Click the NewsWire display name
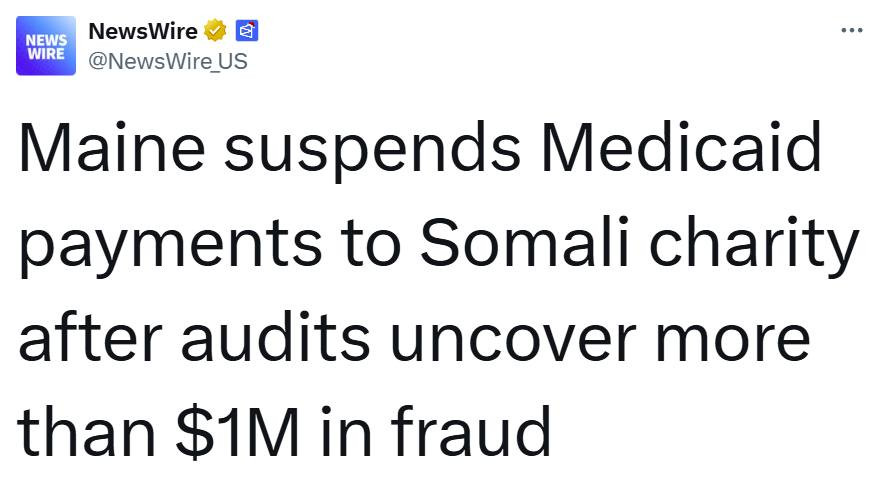 (x=143, y=32)
